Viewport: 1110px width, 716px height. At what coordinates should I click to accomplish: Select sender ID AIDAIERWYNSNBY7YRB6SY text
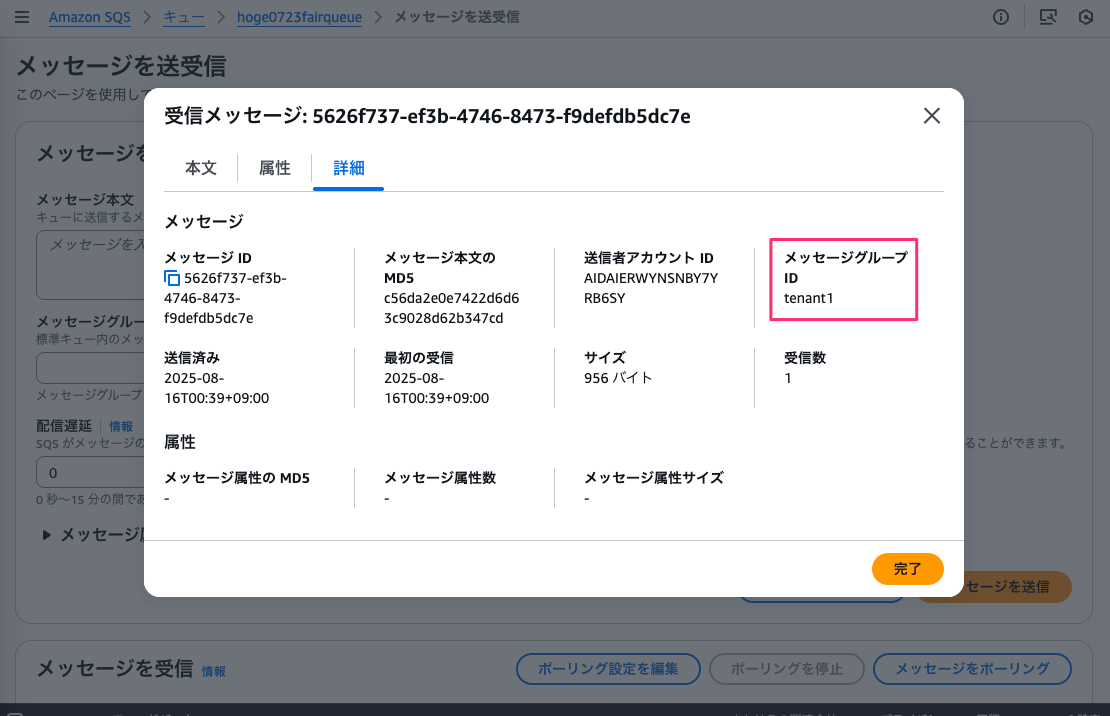pyautogui.click(x=651, y=288)
